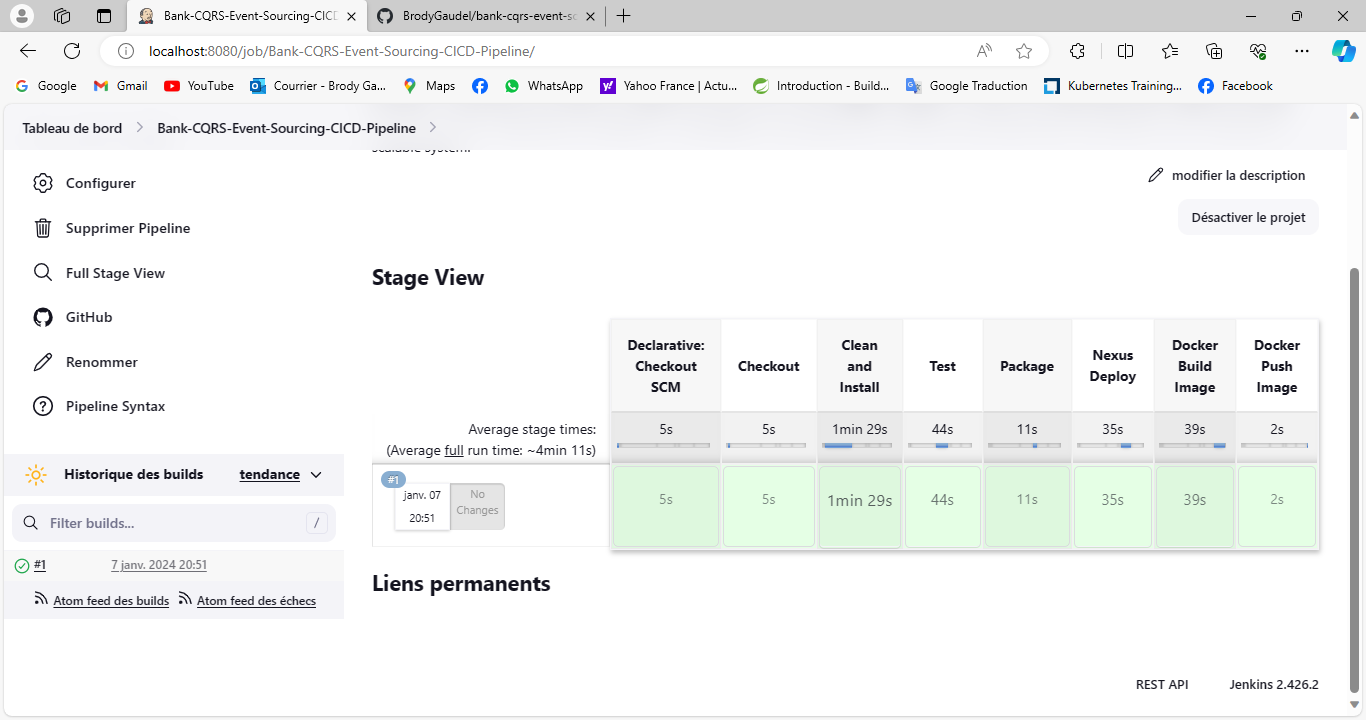The height and width of the screenshot is (720, 1366).
Task: Open the Google bookmark
Action: coord(46,86)
